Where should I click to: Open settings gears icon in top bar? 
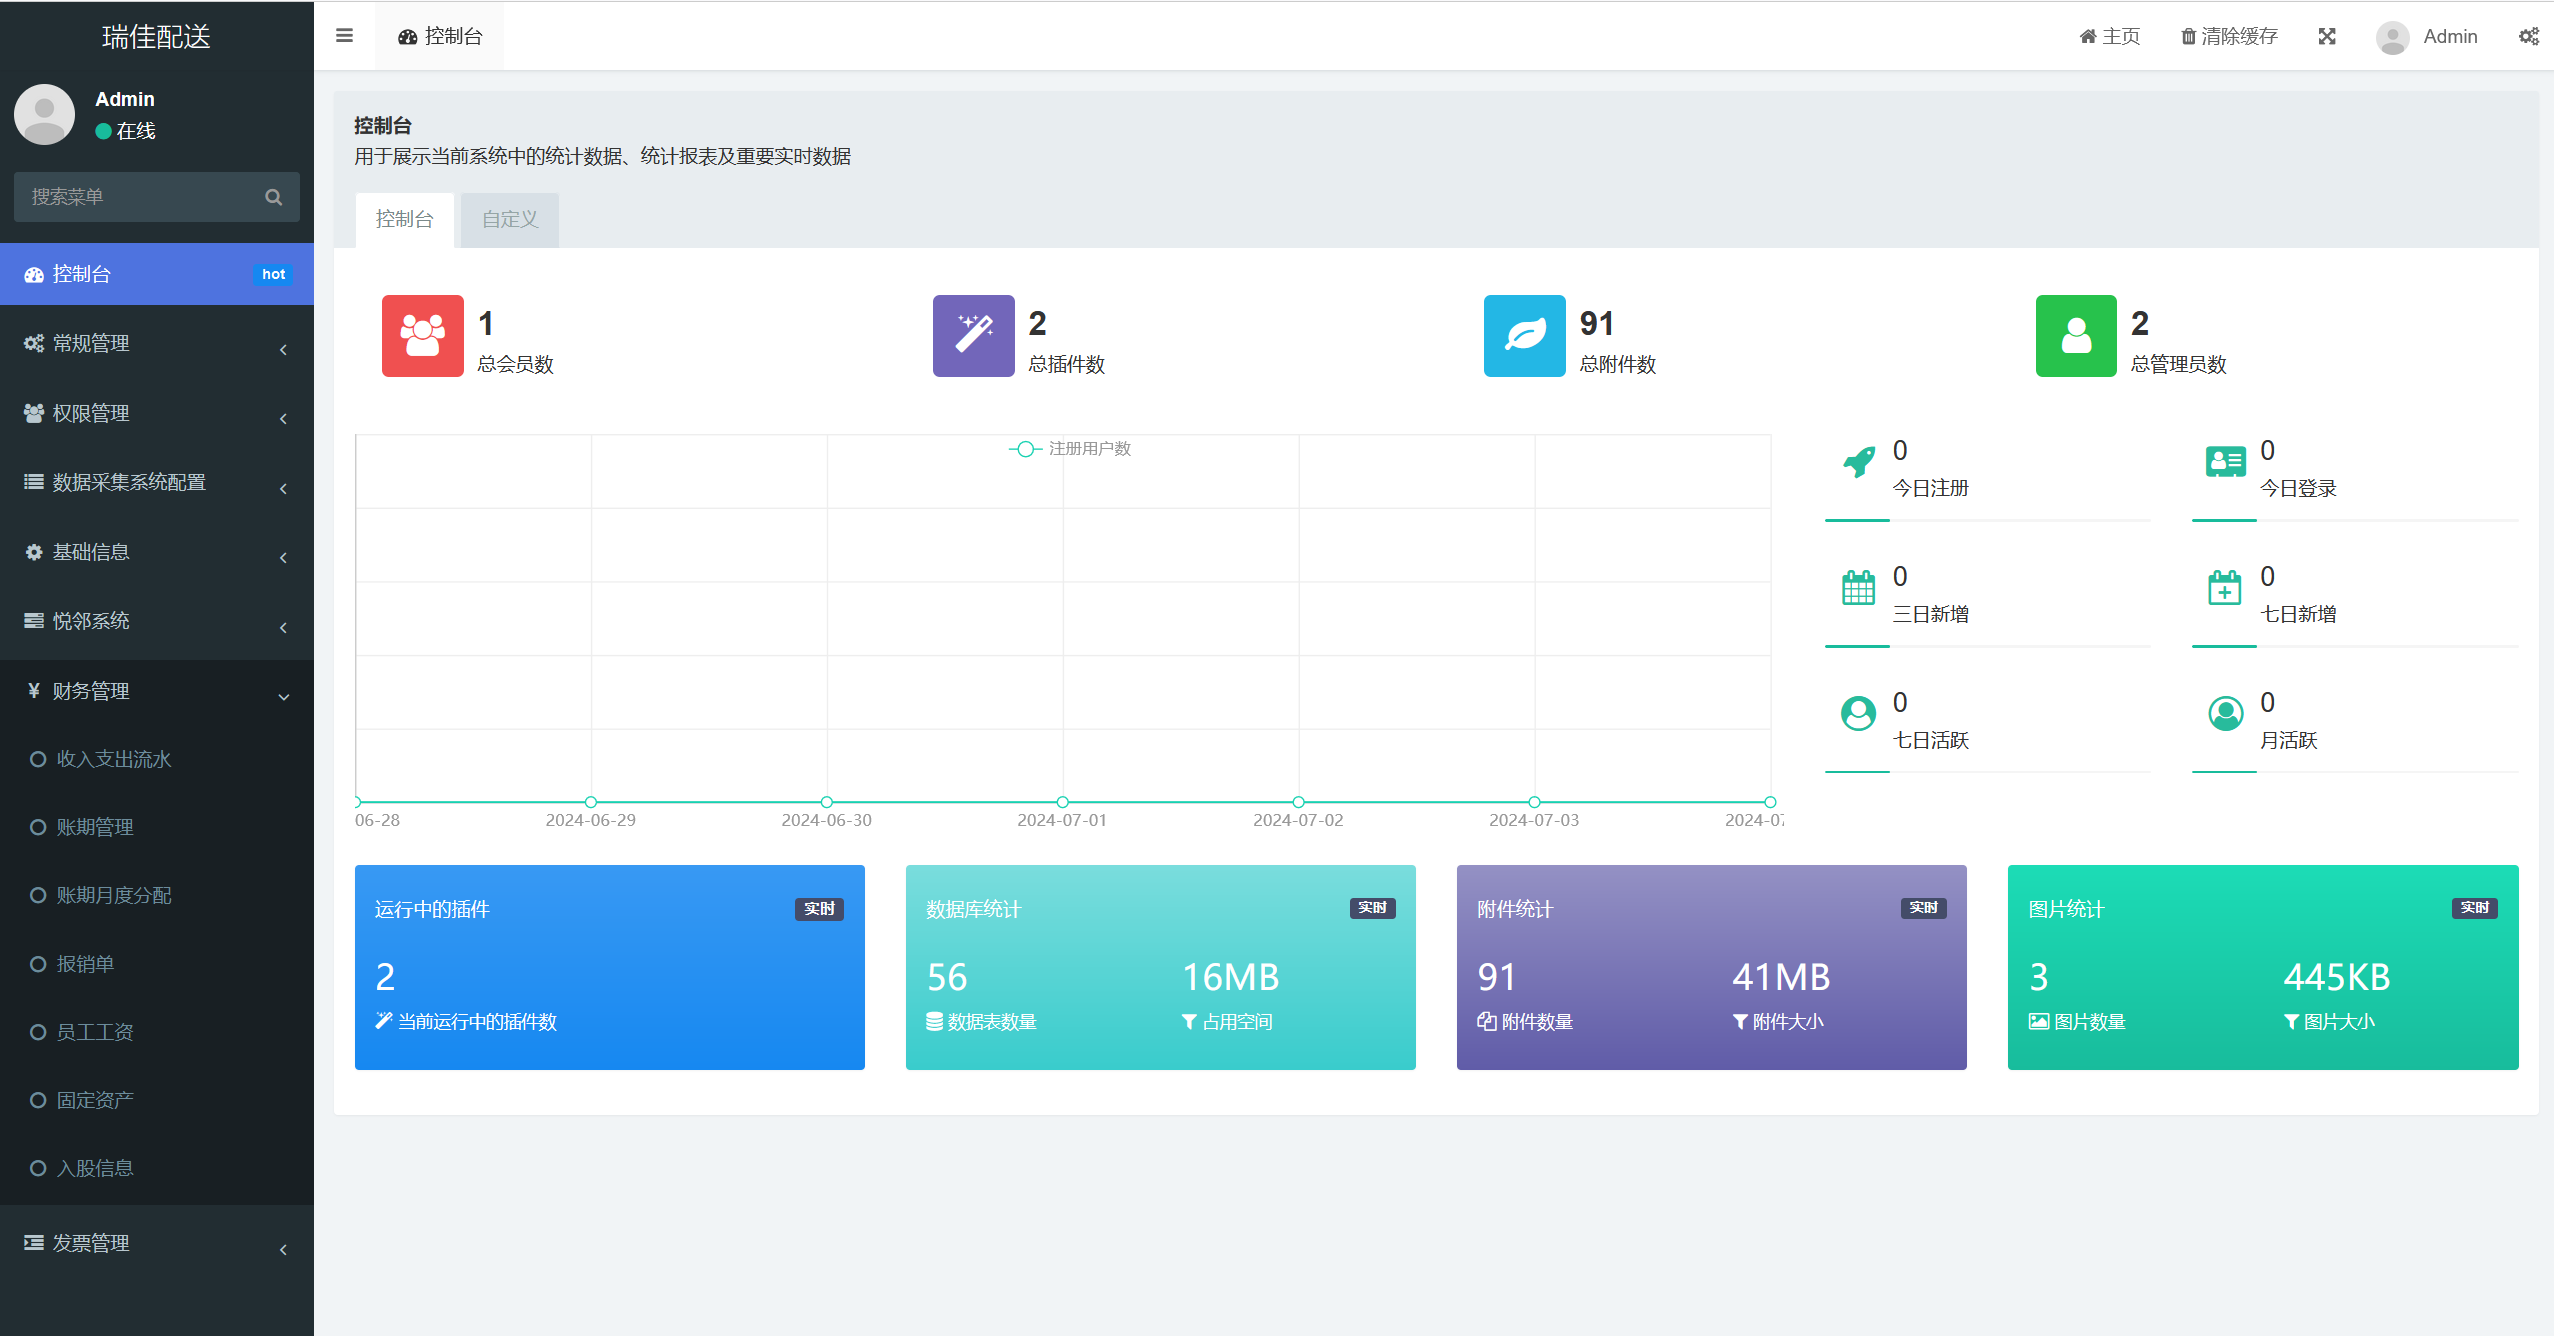(x=2528, y=37)
